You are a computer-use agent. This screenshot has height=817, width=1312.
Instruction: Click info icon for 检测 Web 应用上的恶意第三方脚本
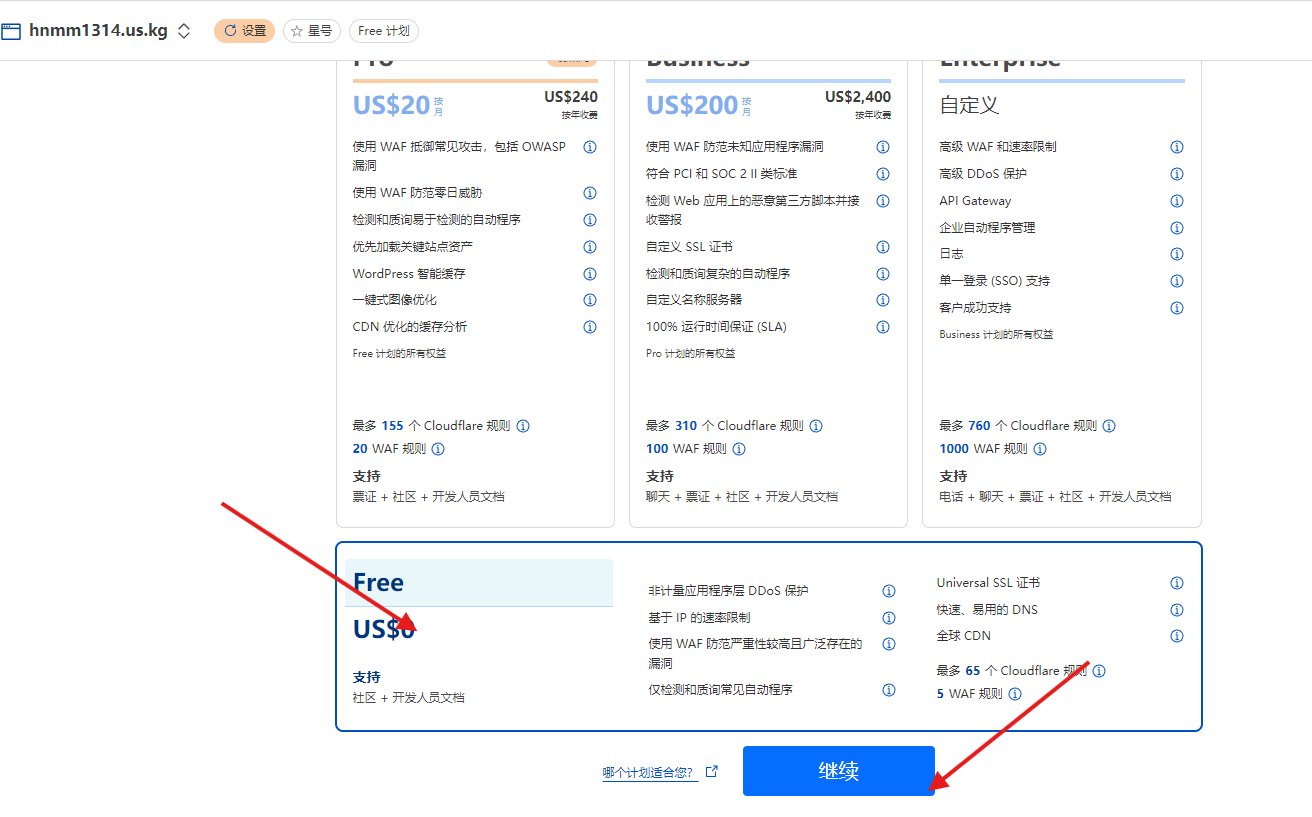tap(883, 201)
